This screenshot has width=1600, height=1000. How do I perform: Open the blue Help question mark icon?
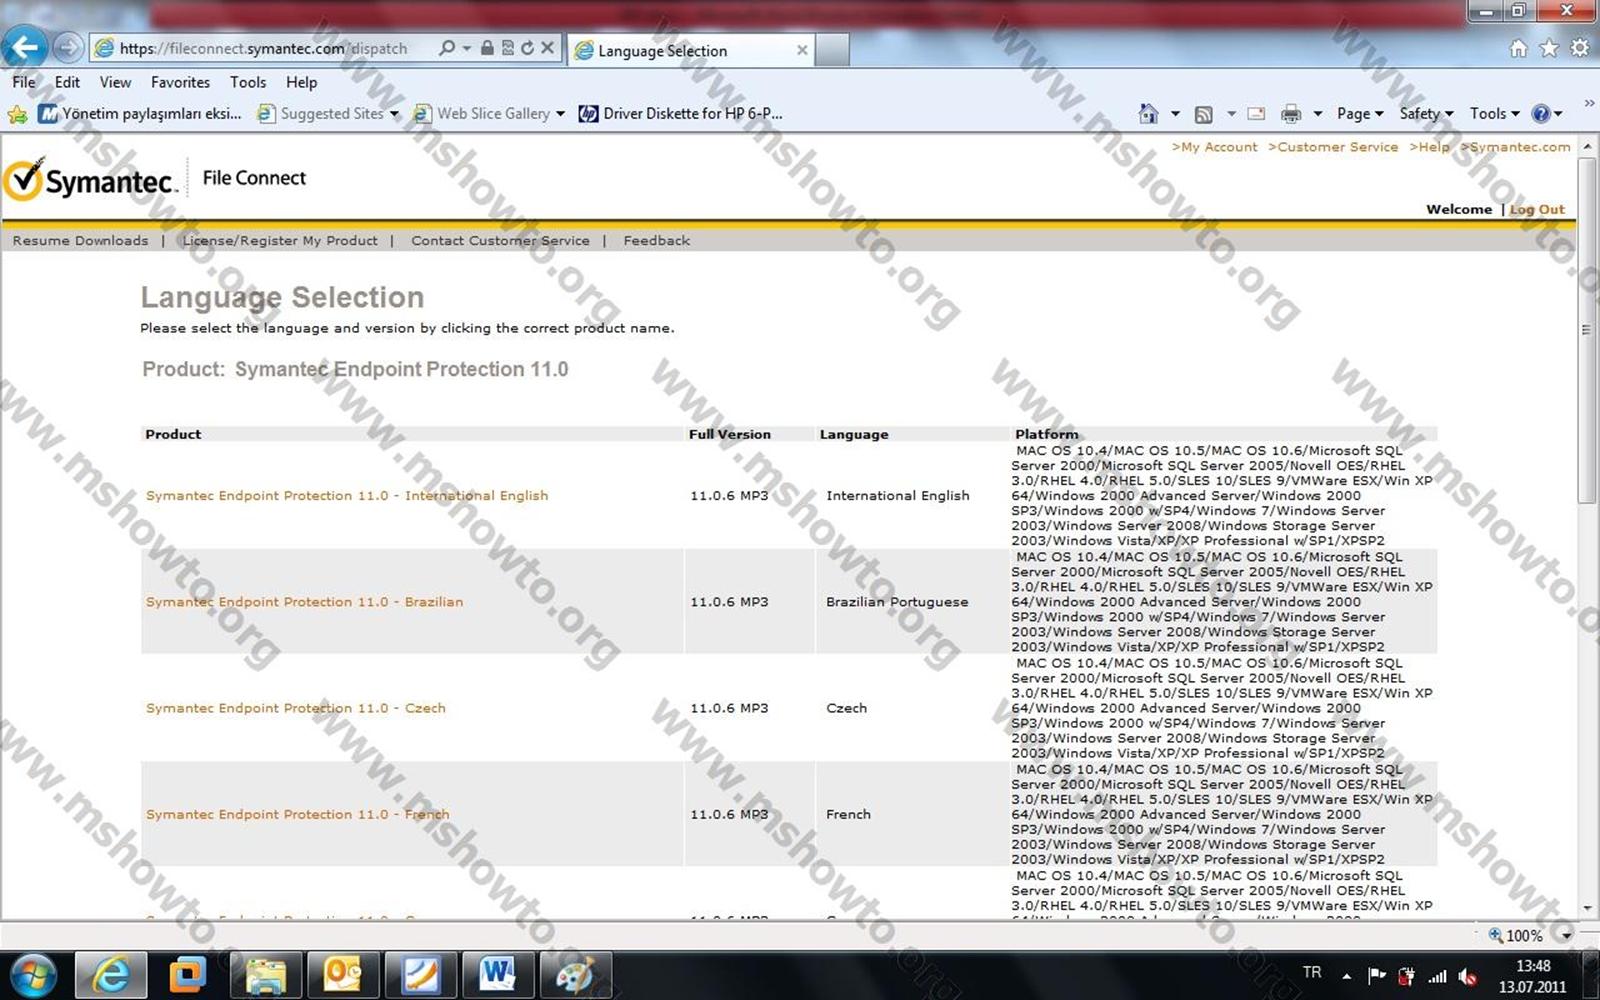click(x=1541, y=114)
